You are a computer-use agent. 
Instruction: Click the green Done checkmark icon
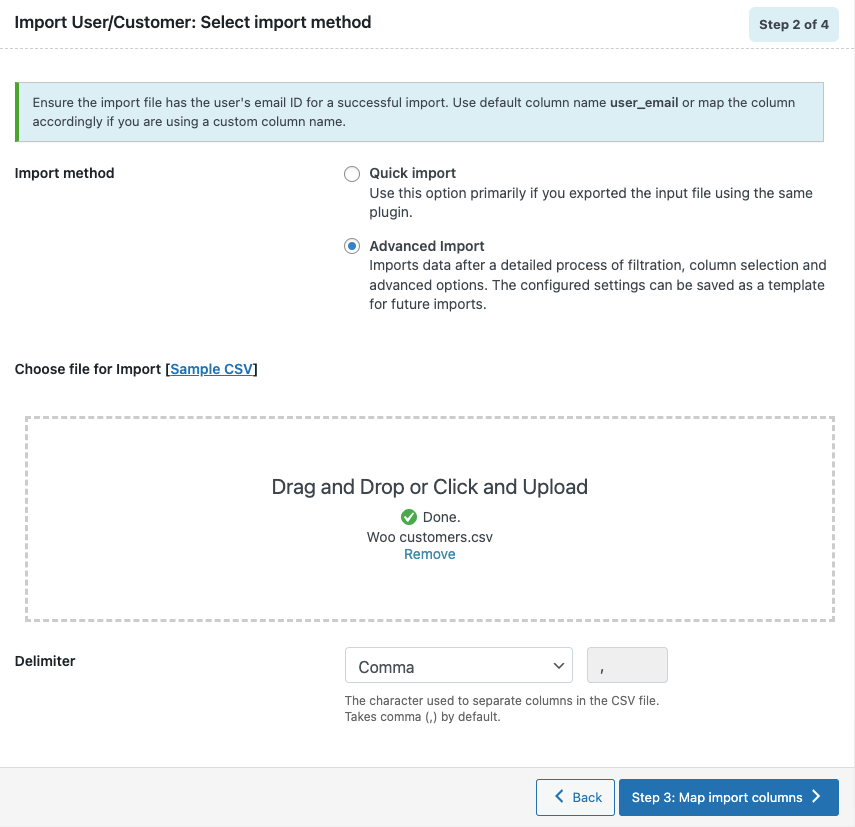[x=409, y=517]
